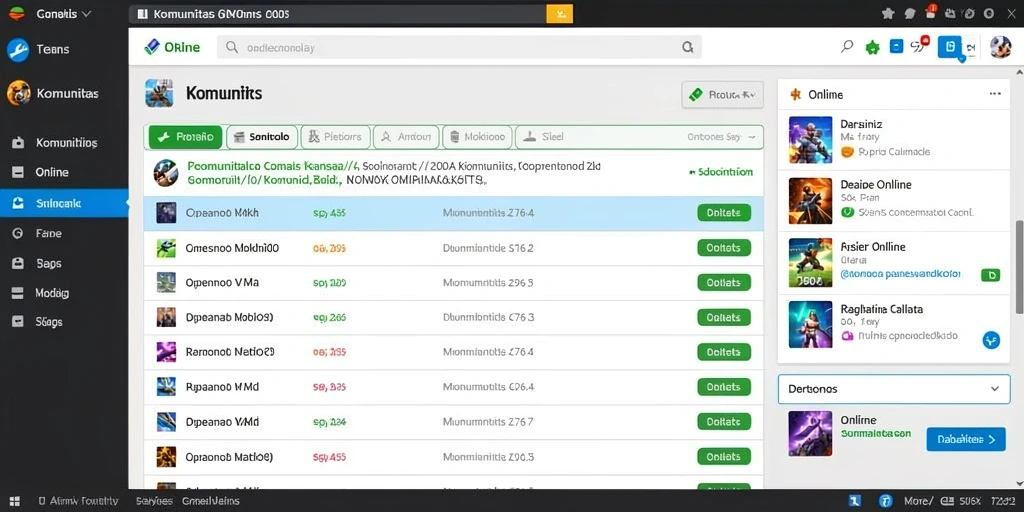Click the blue Dabaliters button
1024x512 pixels.
tap(966, 440)
